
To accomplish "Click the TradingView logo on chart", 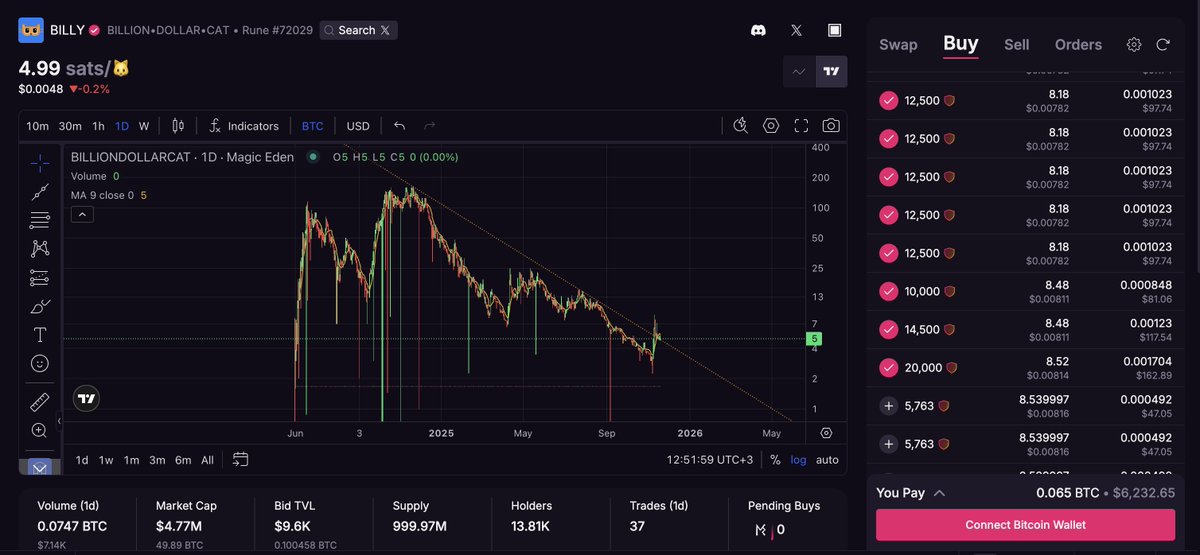I will (87, 398).
